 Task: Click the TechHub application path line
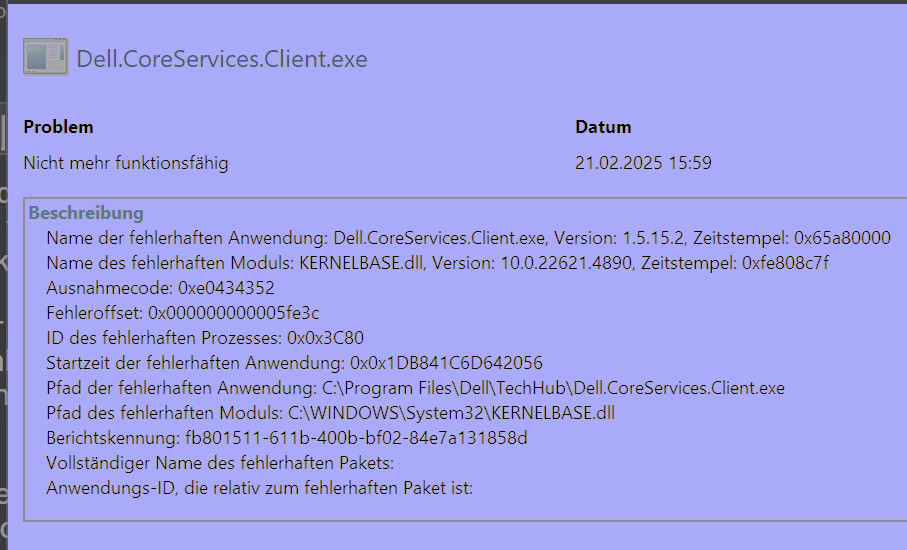coord(415,388)
